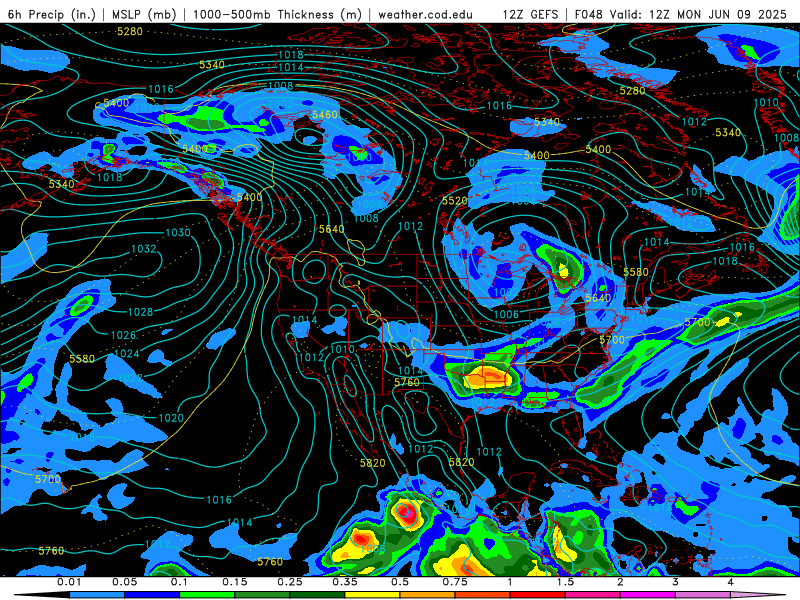Select the 0.35 legend value

345,582
